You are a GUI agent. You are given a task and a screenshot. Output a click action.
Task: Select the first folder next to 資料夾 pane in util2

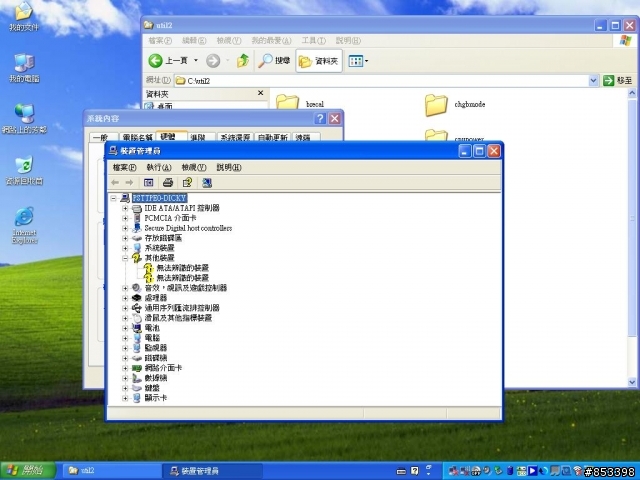pyautogui.click(x=300, y=102)
